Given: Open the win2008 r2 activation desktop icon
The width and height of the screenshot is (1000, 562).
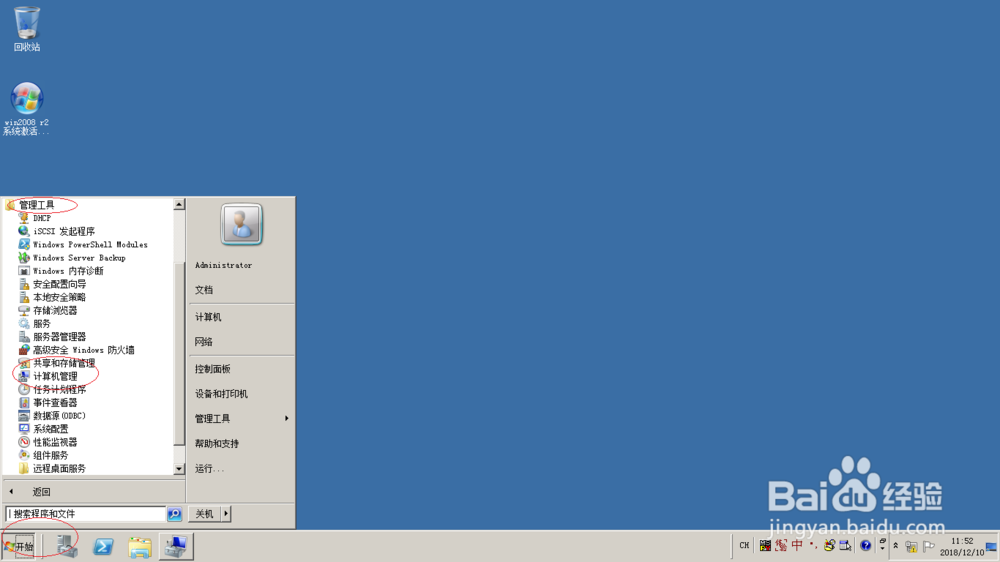Looking at the screenshot, I should pyautogui.click(x=26, y=108).
